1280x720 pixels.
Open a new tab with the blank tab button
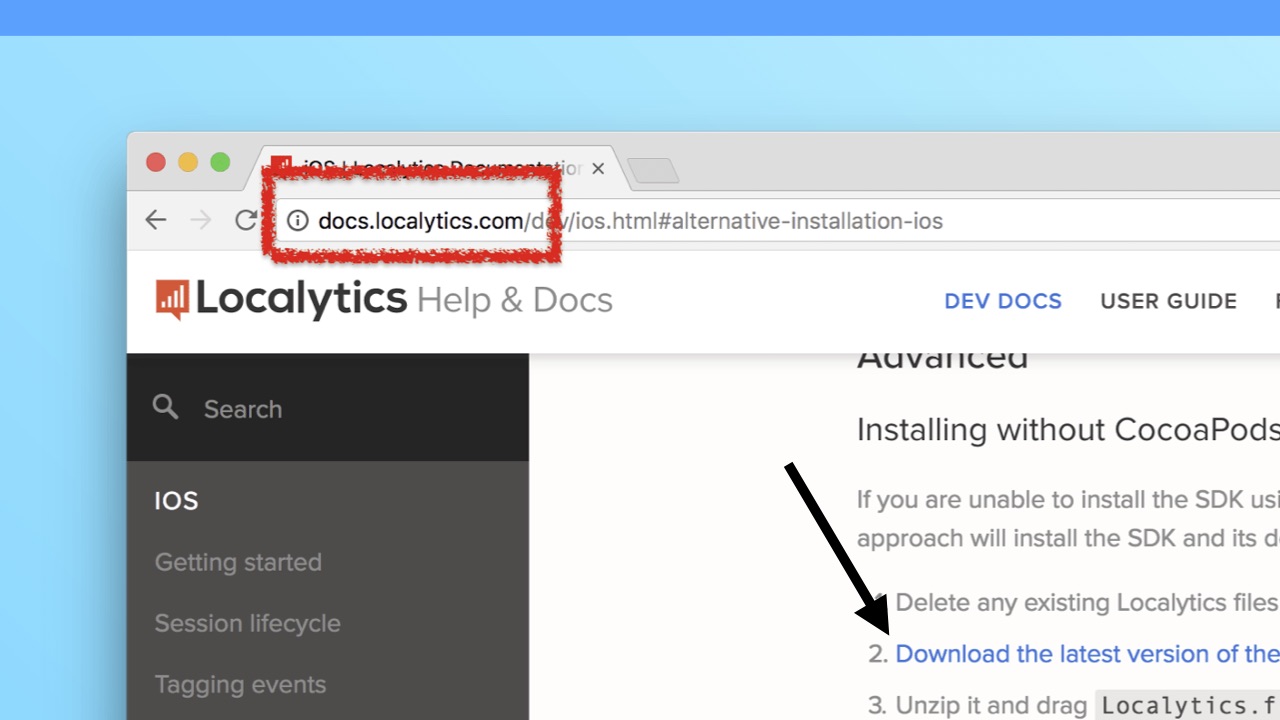[653, 171]
